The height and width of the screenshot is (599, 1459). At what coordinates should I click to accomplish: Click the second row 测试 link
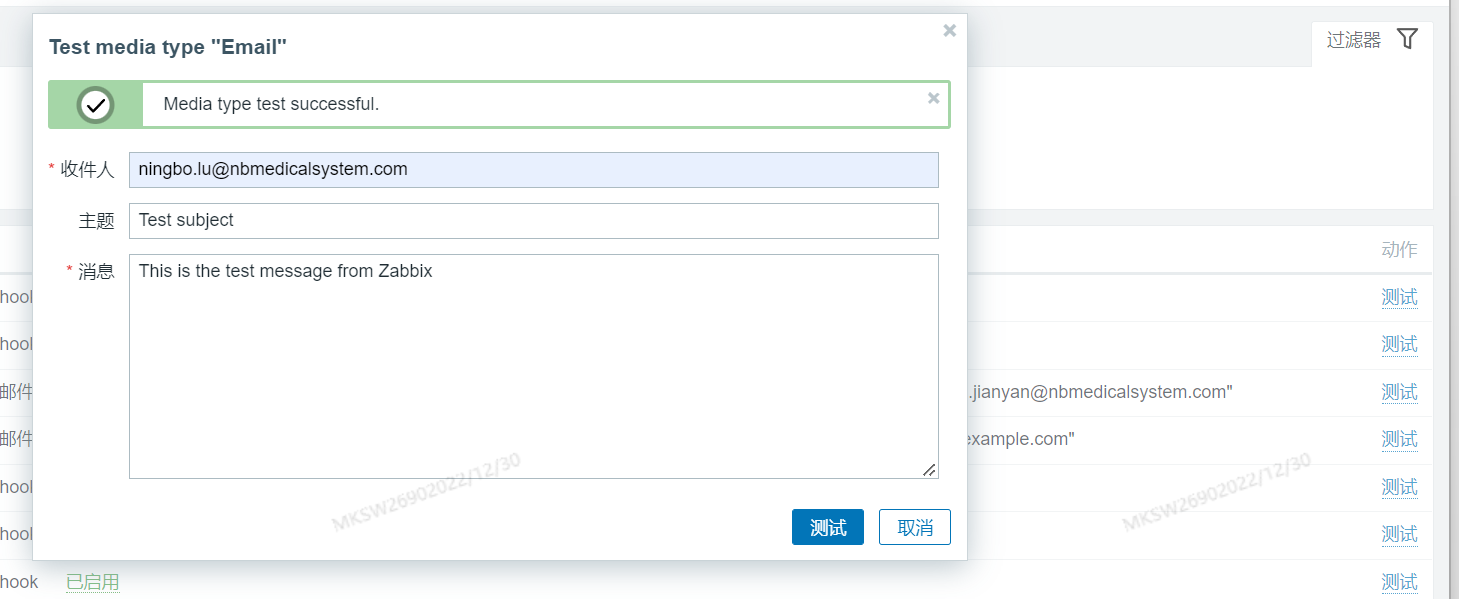click(x=1399, y=345)
